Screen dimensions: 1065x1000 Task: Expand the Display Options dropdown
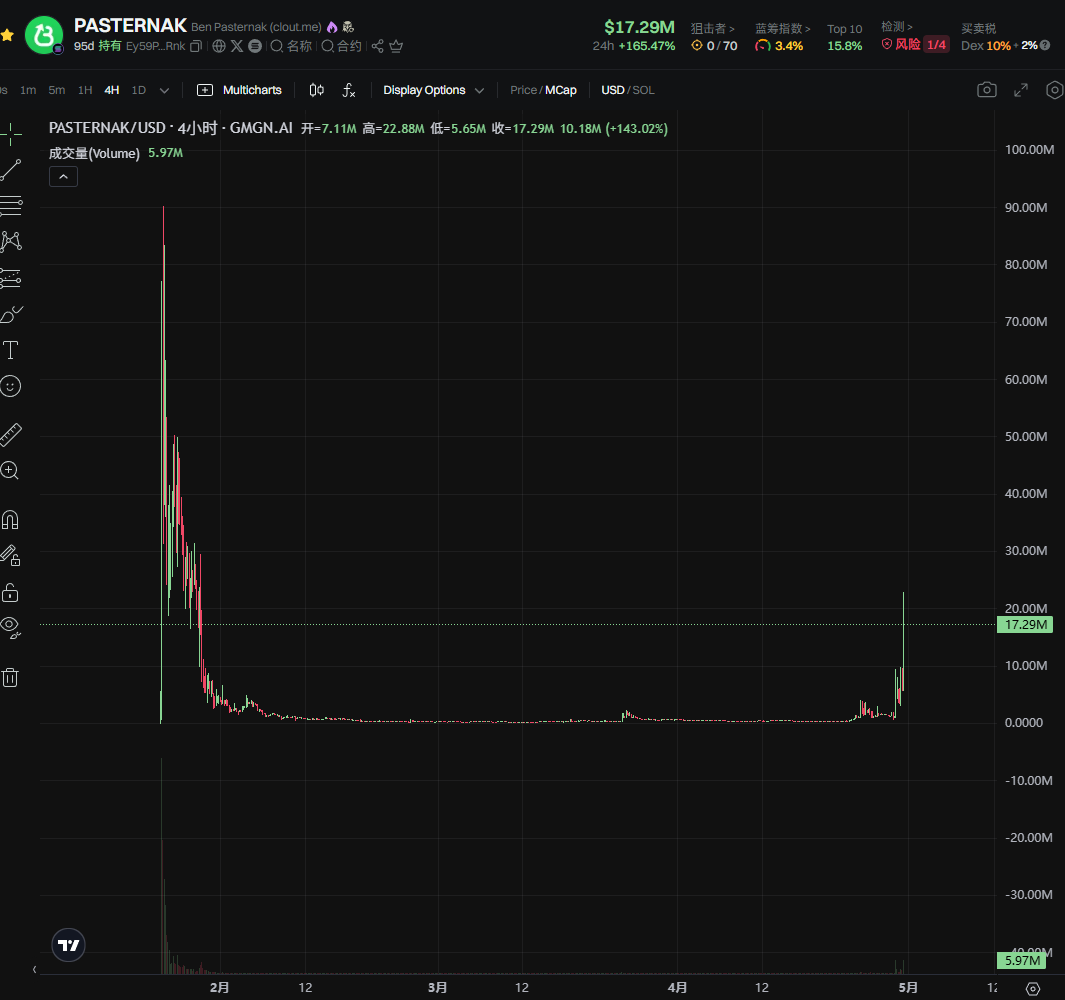pyautogui.click(x=433, y=90)
